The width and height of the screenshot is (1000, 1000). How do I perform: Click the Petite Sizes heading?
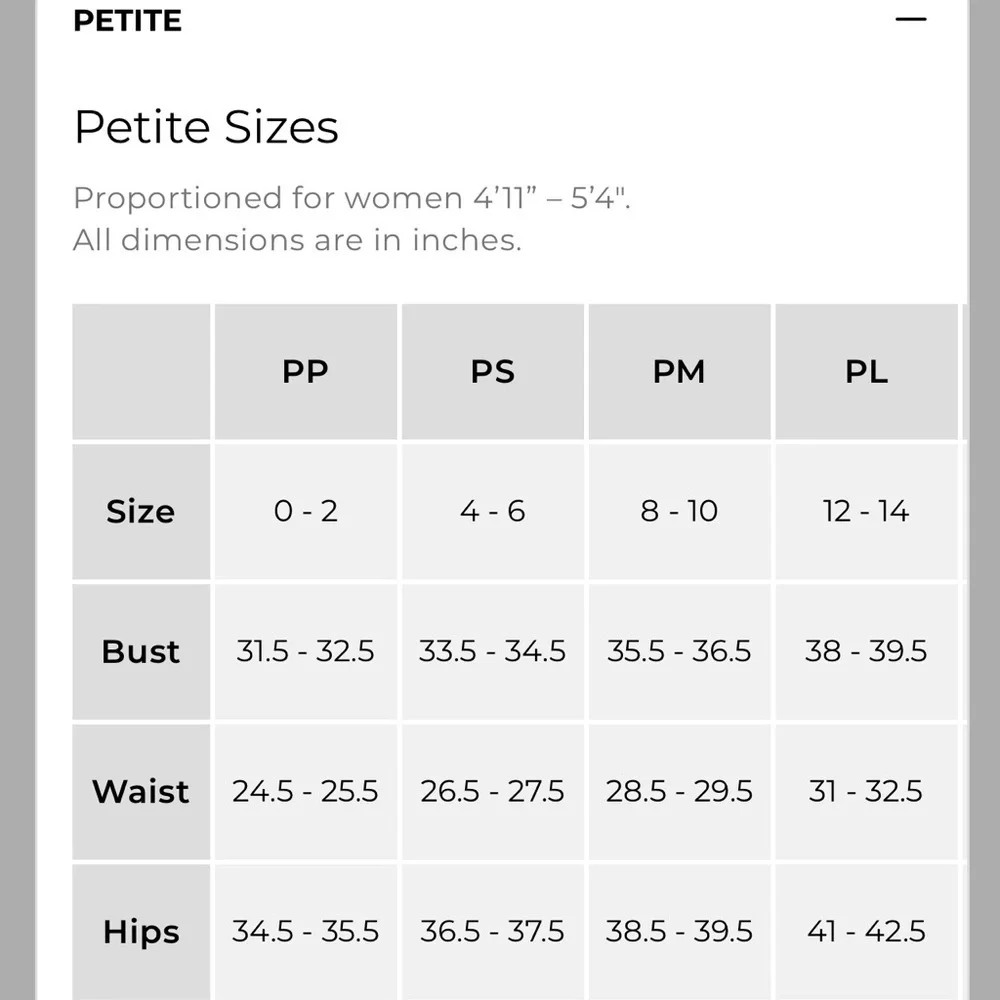click(x=206, y=127)
